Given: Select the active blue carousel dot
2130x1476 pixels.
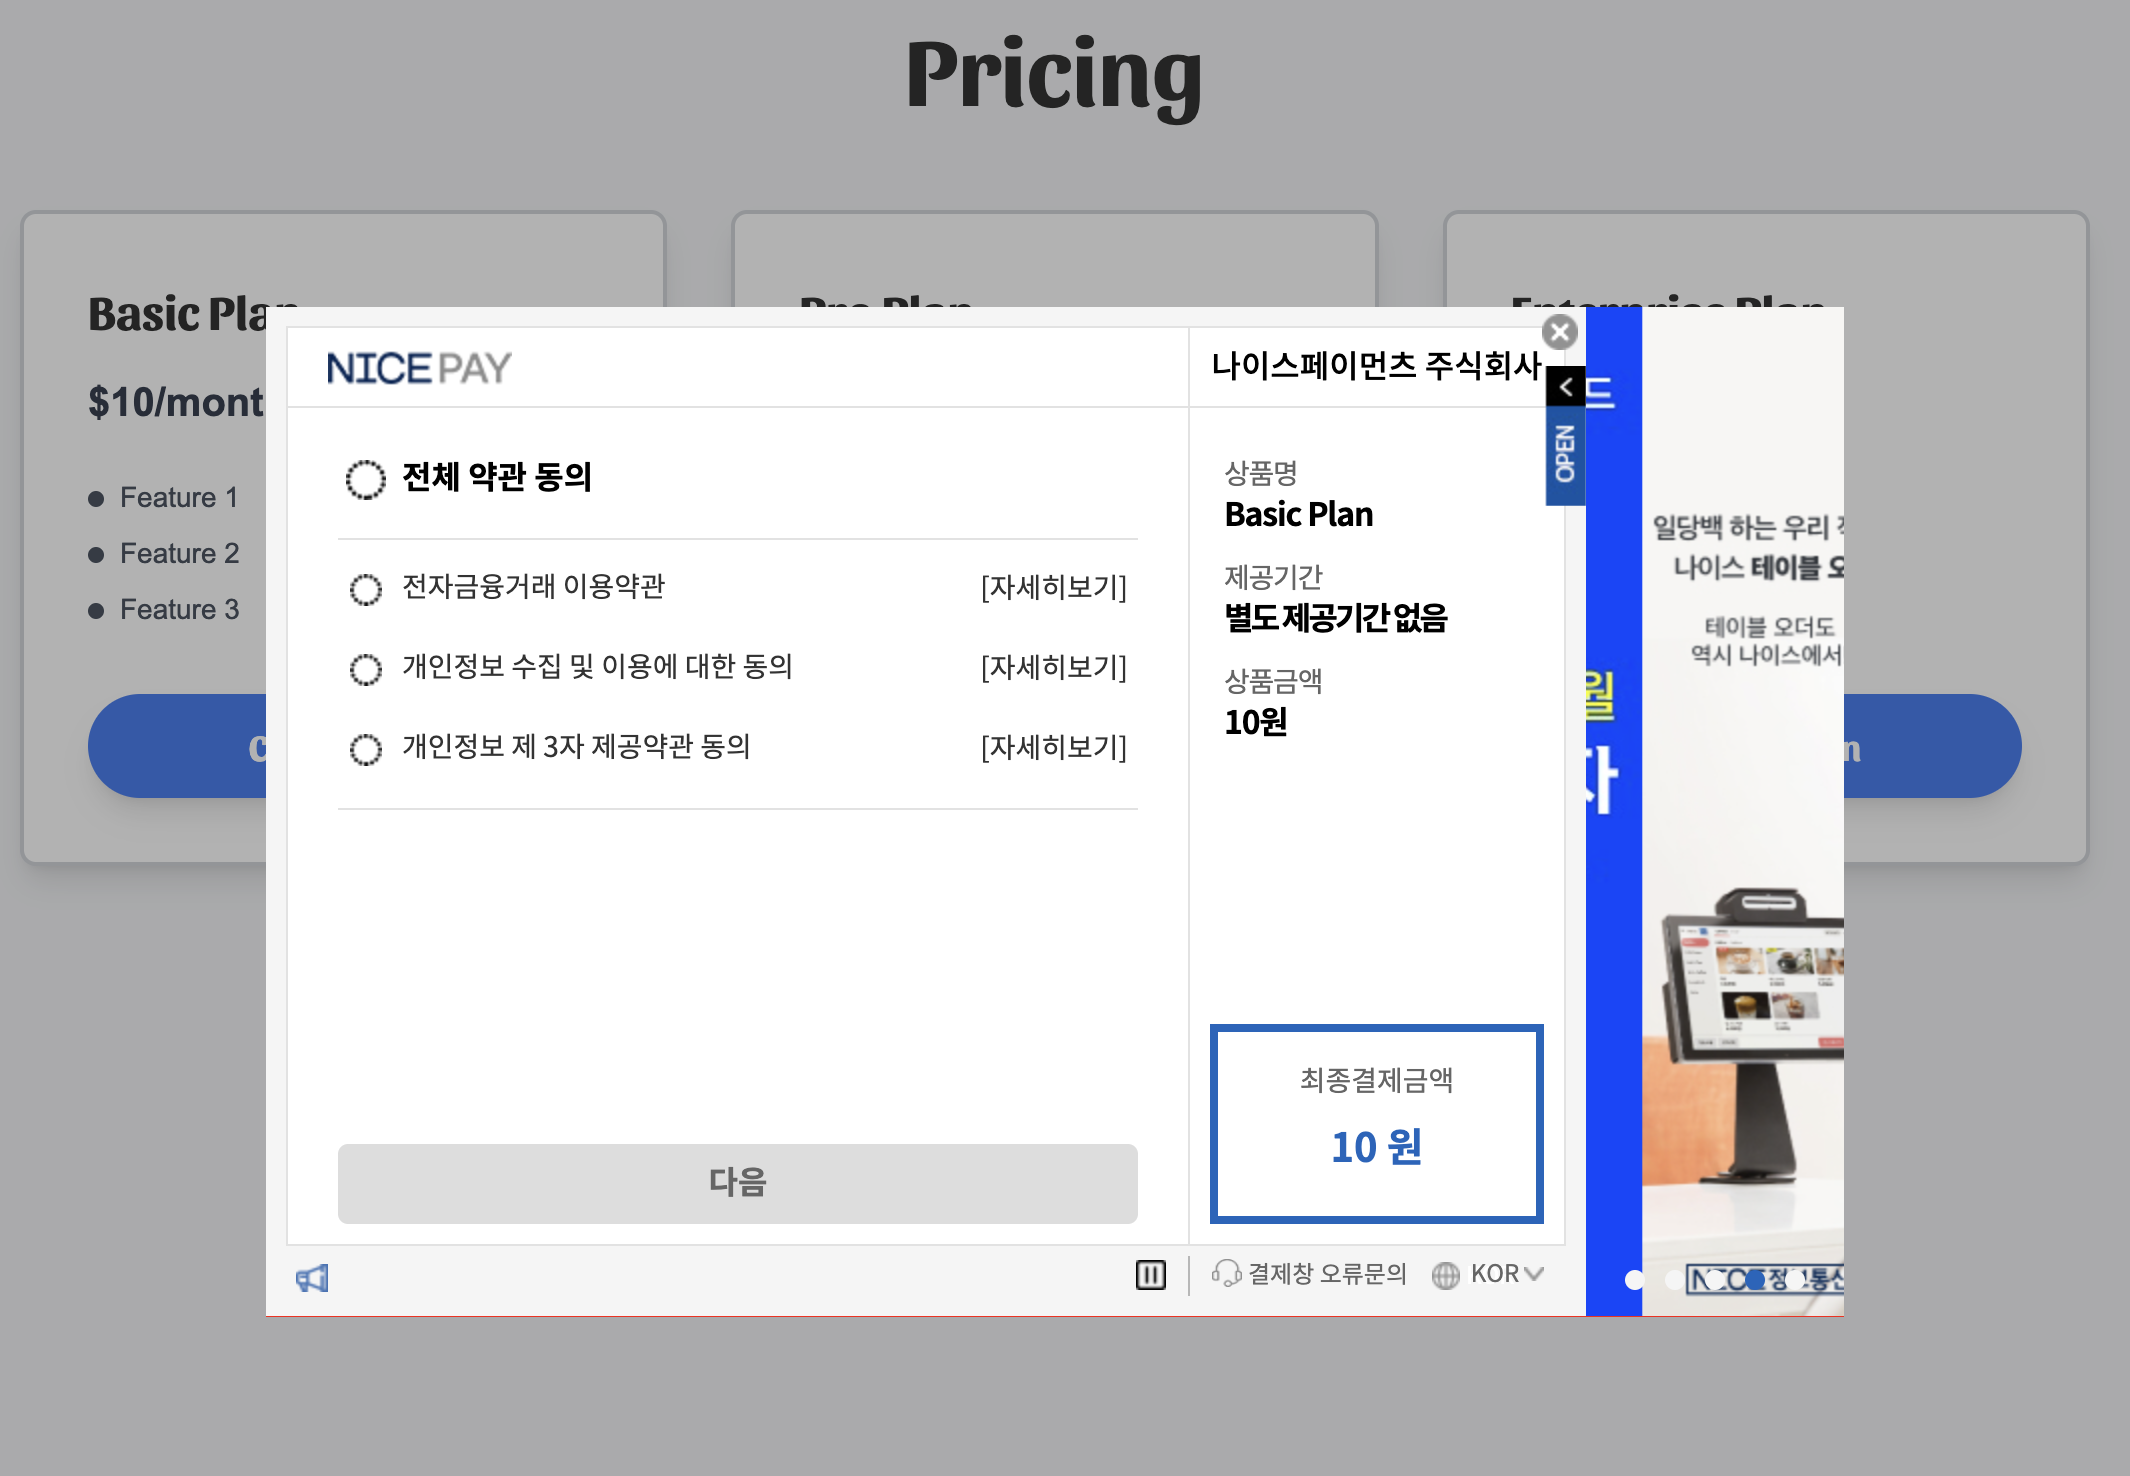Looking at the screenshot, I should point(1755,1280).
